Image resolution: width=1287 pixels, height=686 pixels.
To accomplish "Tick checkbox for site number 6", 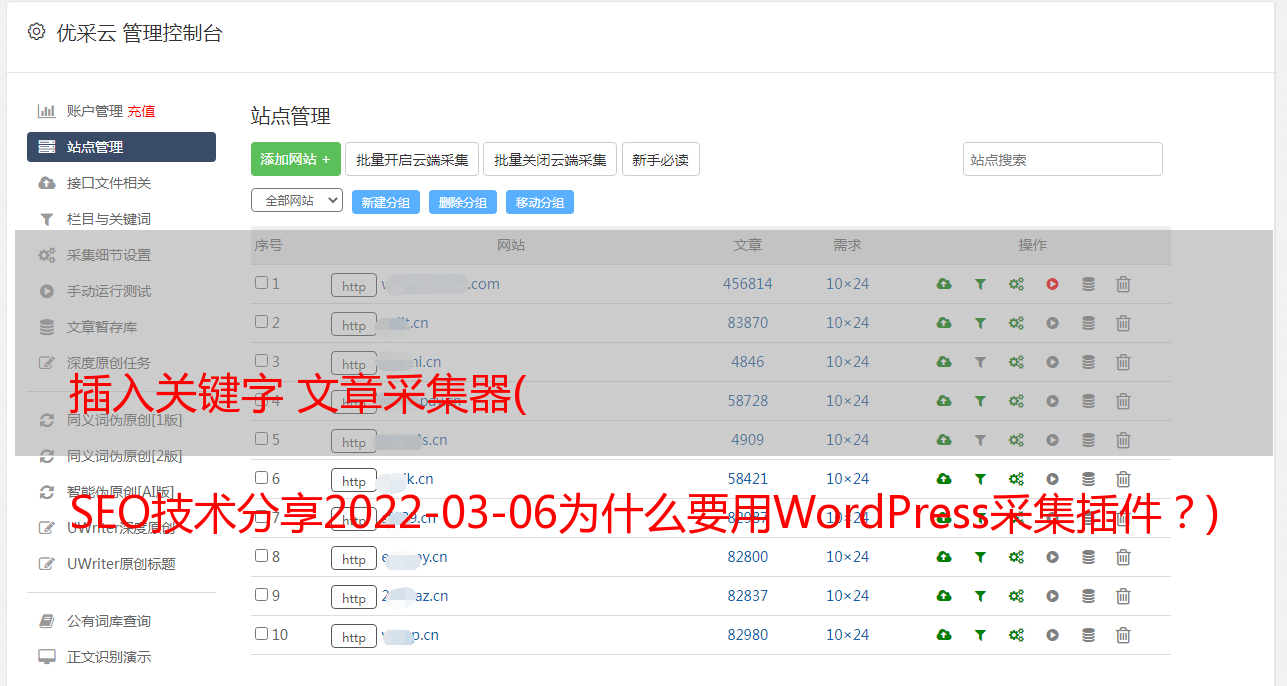I will (x=261, y=478).
